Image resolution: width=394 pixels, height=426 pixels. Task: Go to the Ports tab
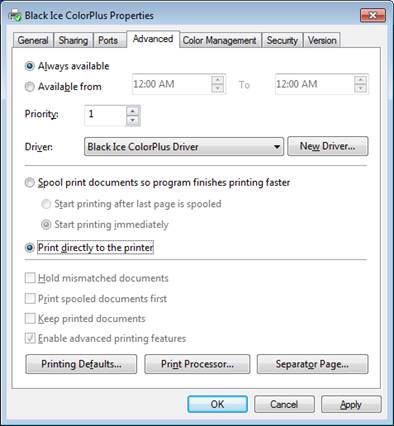click(x=108, y=40)
